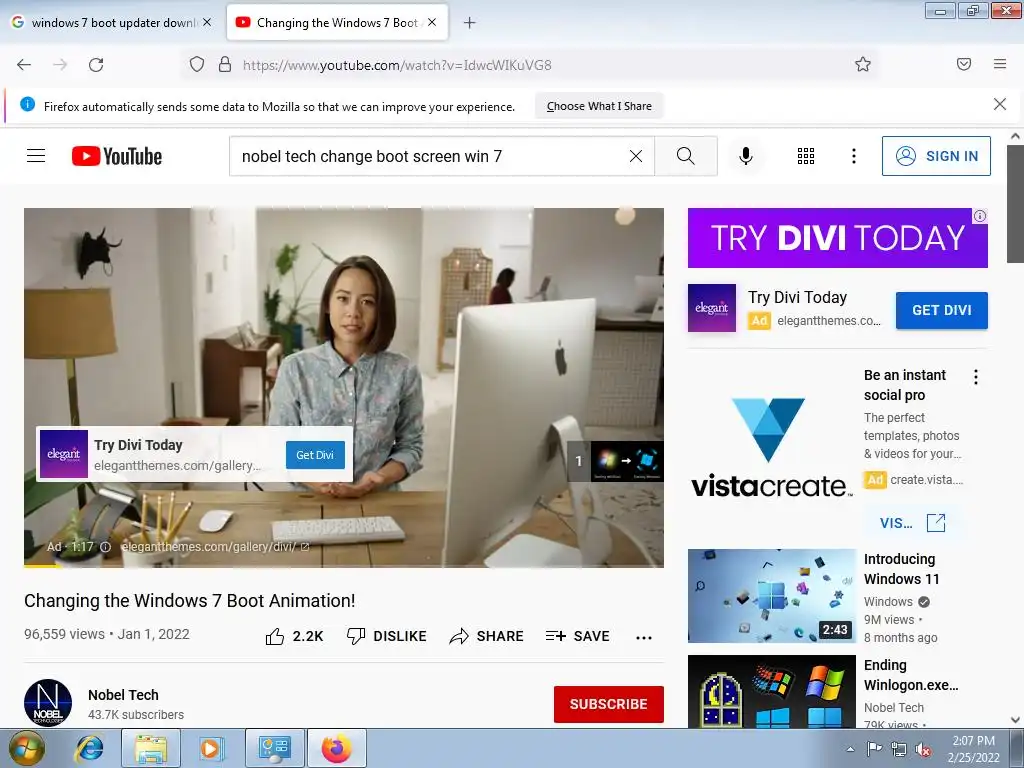Viewport: 1024px width, 768px height.
Task: Open the Nobel Tech channel name link
Action: click(123, 695)
